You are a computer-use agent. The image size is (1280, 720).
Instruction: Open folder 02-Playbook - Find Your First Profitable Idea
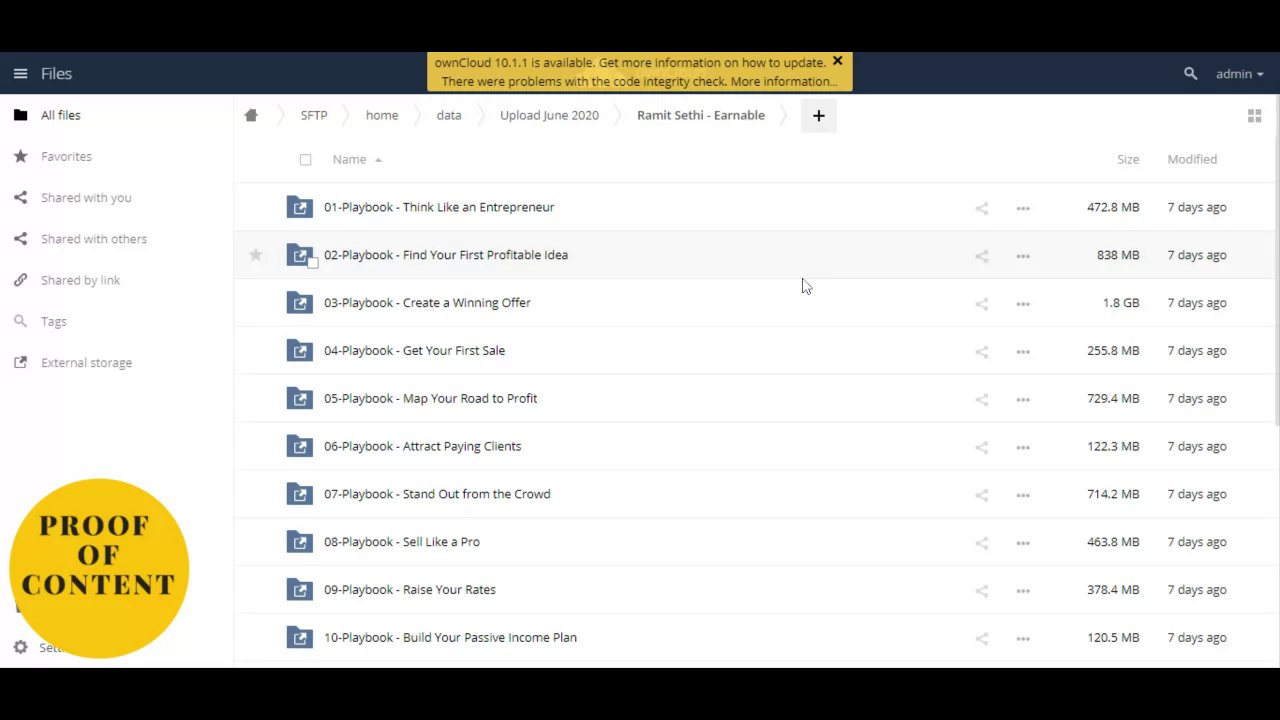[x=446, y=255]
